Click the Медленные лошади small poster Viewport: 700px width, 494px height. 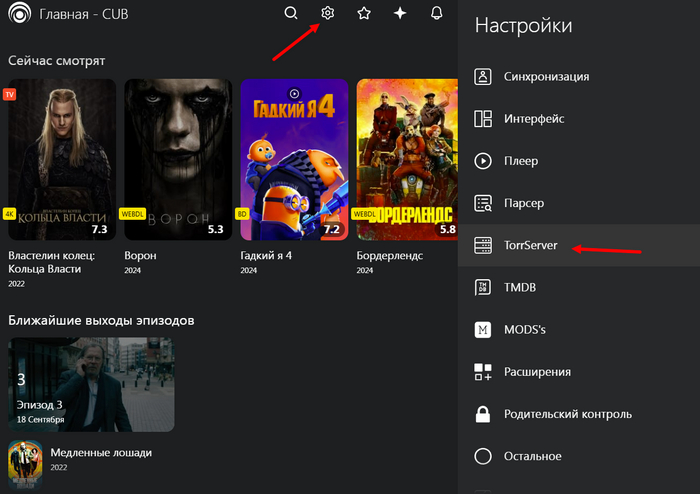pos(25,465)
